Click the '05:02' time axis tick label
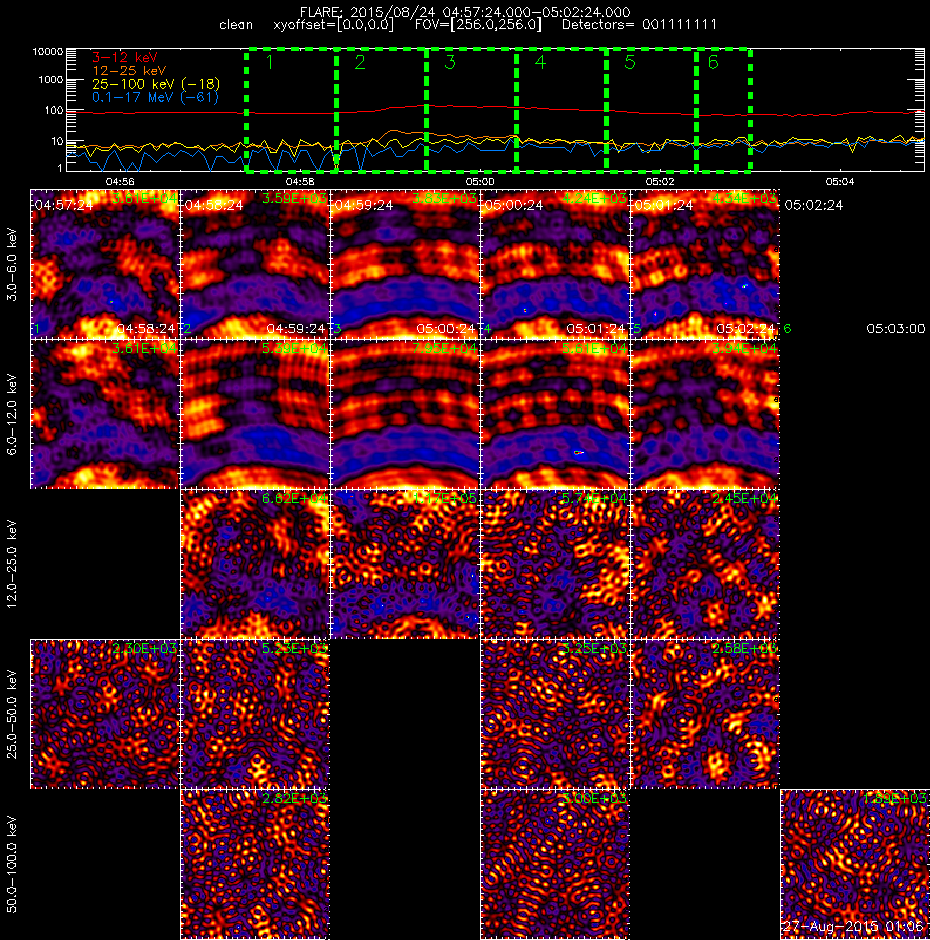 coord(660,181)
